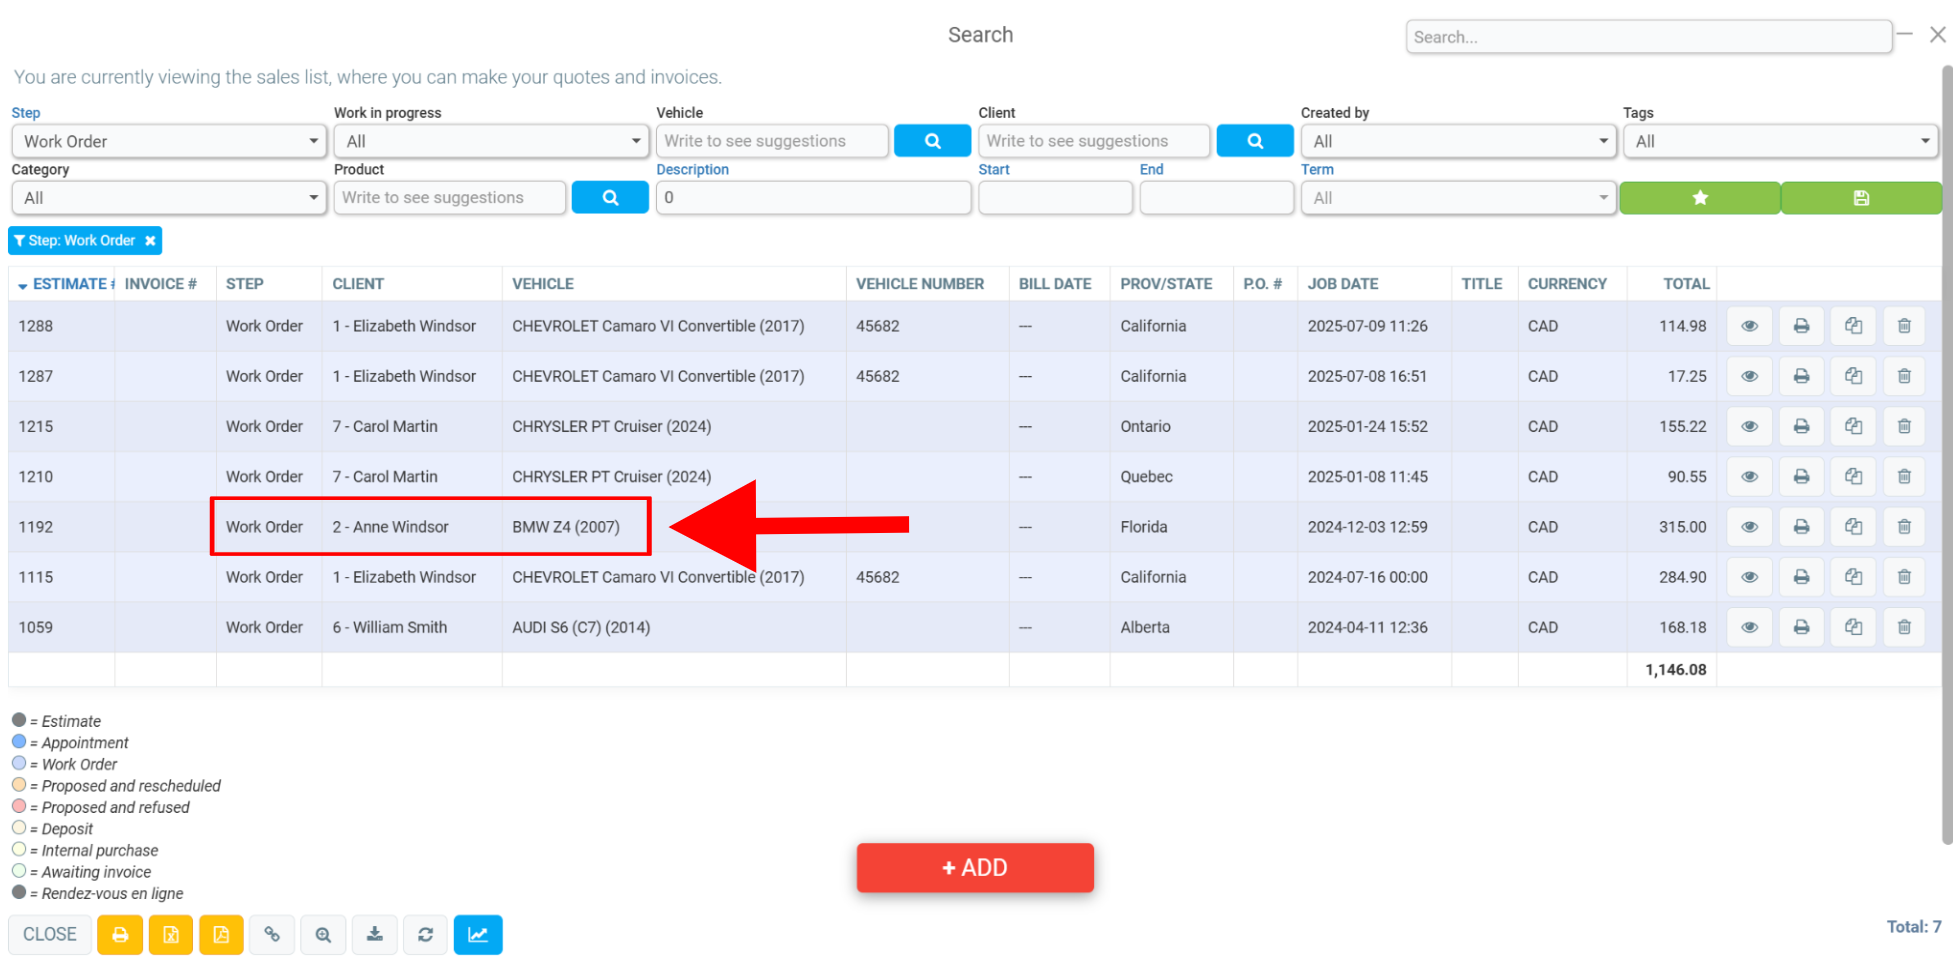1953x963 pixels.
Task: Open the Category dropdown
Action: pos(169,198)
